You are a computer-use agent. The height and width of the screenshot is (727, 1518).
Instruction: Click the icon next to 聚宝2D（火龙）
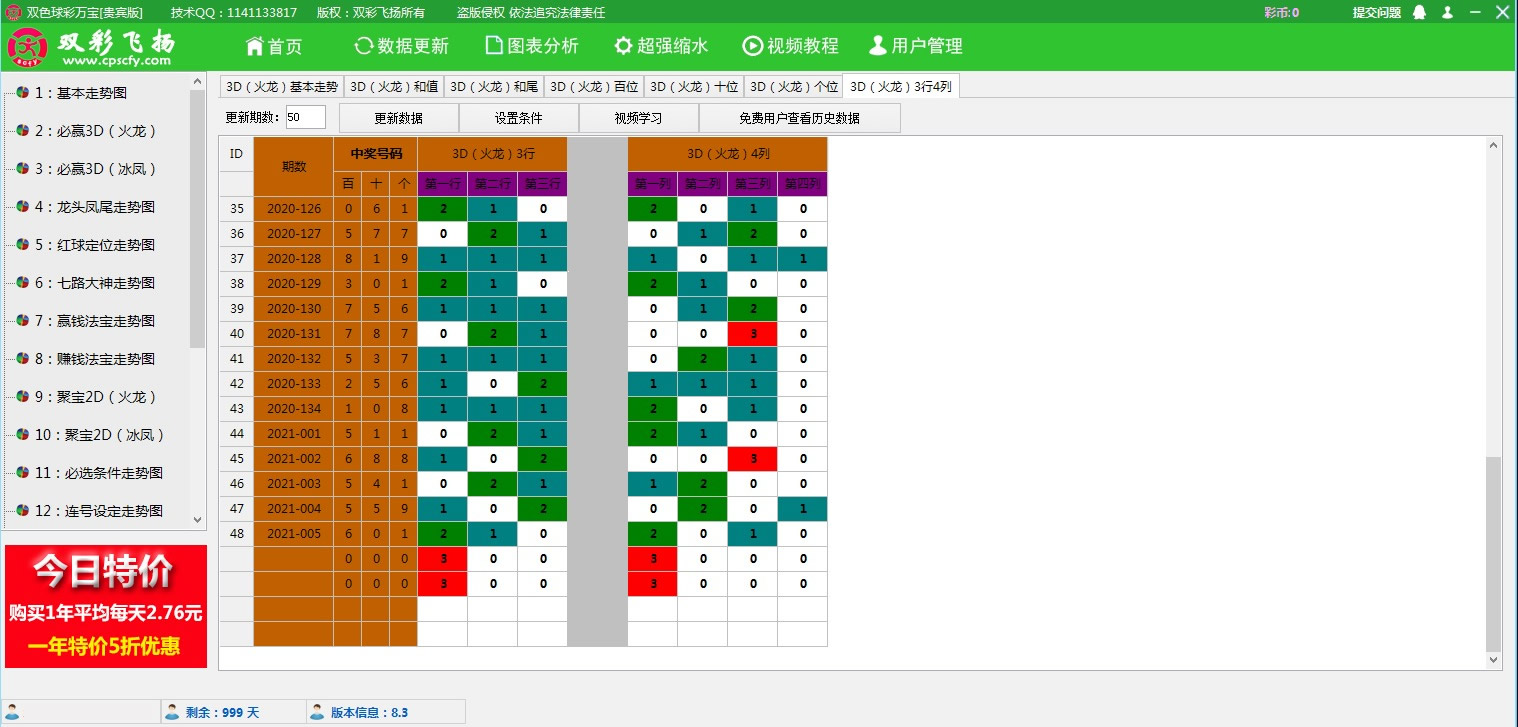point(23,396)
